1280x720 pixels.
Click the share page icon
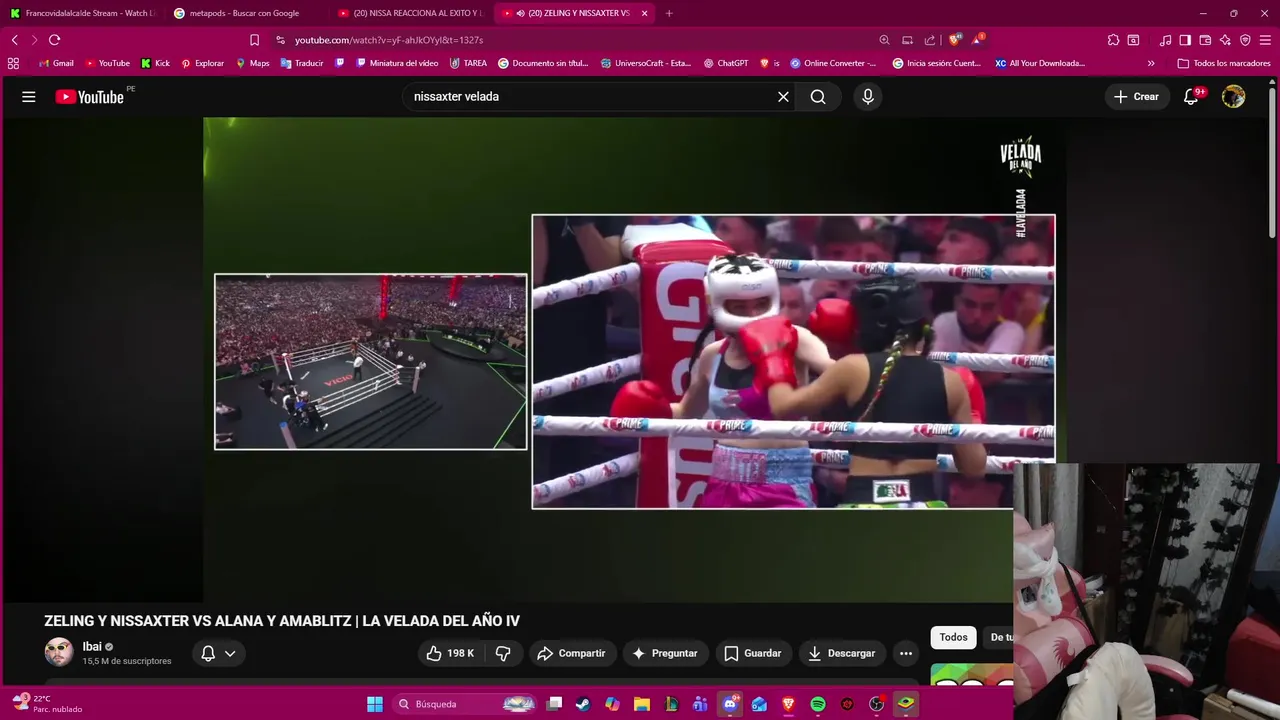[x=930, y=40]
